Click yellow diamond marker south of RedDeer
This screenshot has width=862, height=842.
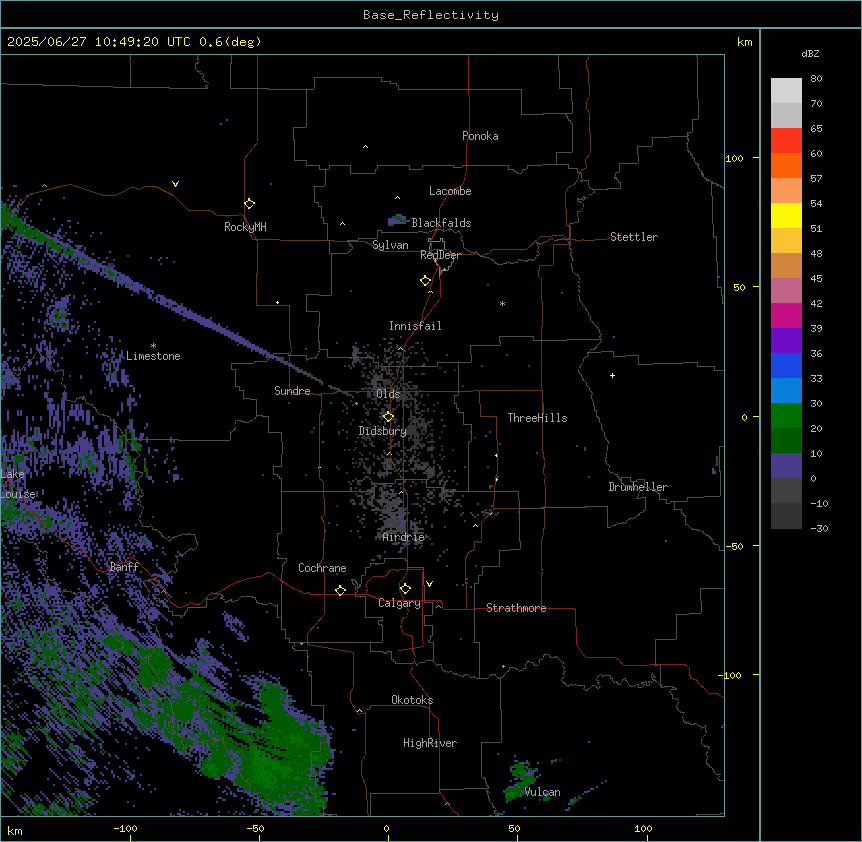coord(426,281)
